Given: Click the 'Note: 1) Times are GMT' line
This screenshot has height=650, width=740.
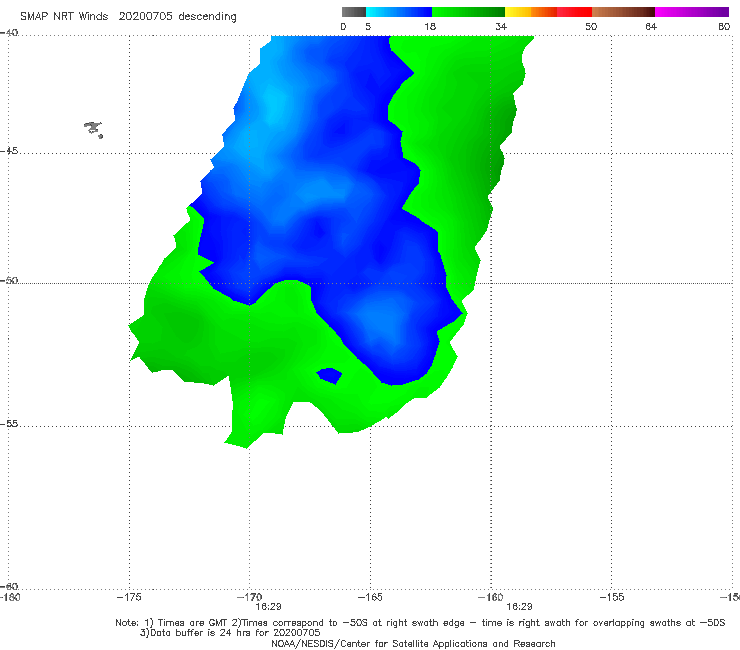Looking at the screenshot, I should 420,623.
